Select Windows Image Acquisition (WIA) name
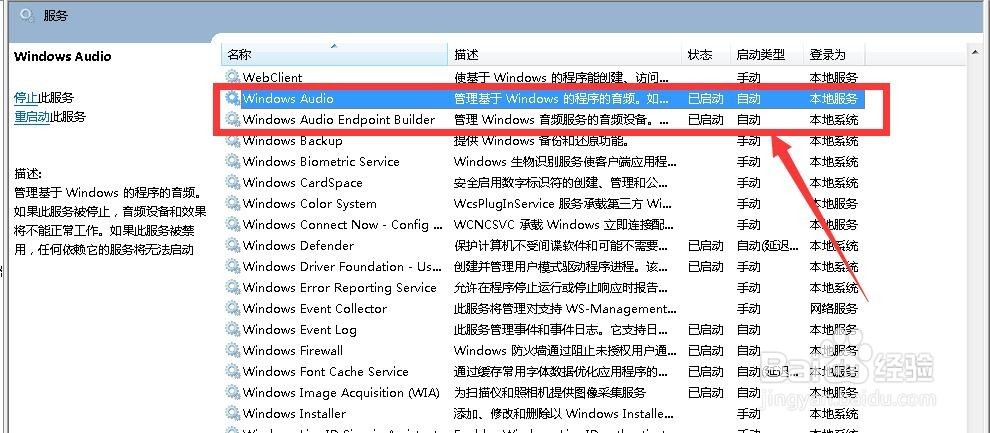 (x=341, y=392)
